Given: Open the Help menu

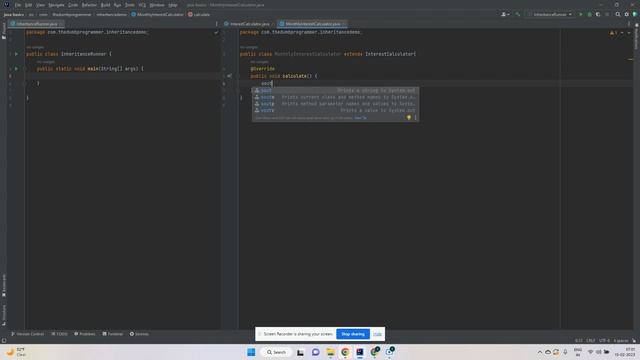Looking at the screenshot, I should (x=173, y=5).
